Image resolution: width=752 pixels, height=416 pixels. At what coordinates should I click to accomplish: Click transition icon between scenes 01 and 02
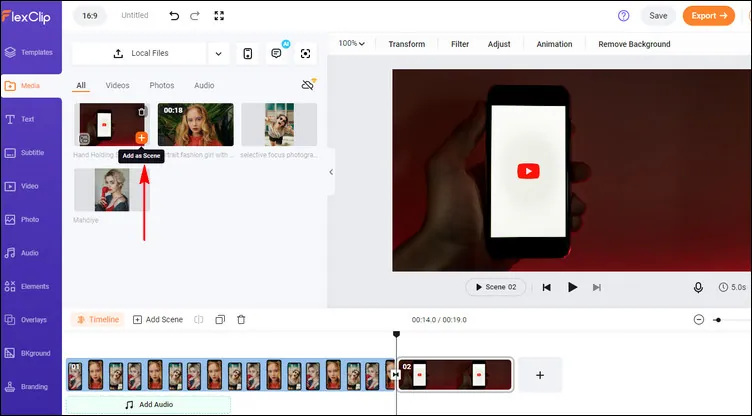coord(395,375)
